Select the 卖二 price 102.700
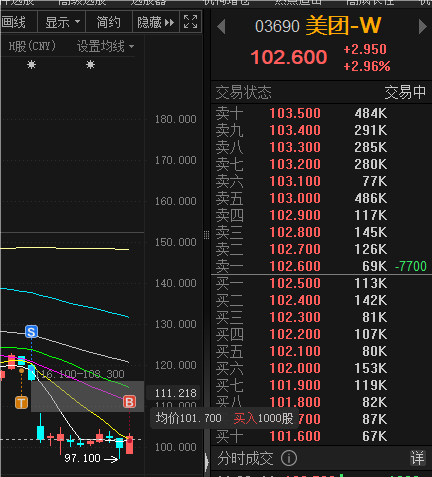 click(x=295, y=249)
